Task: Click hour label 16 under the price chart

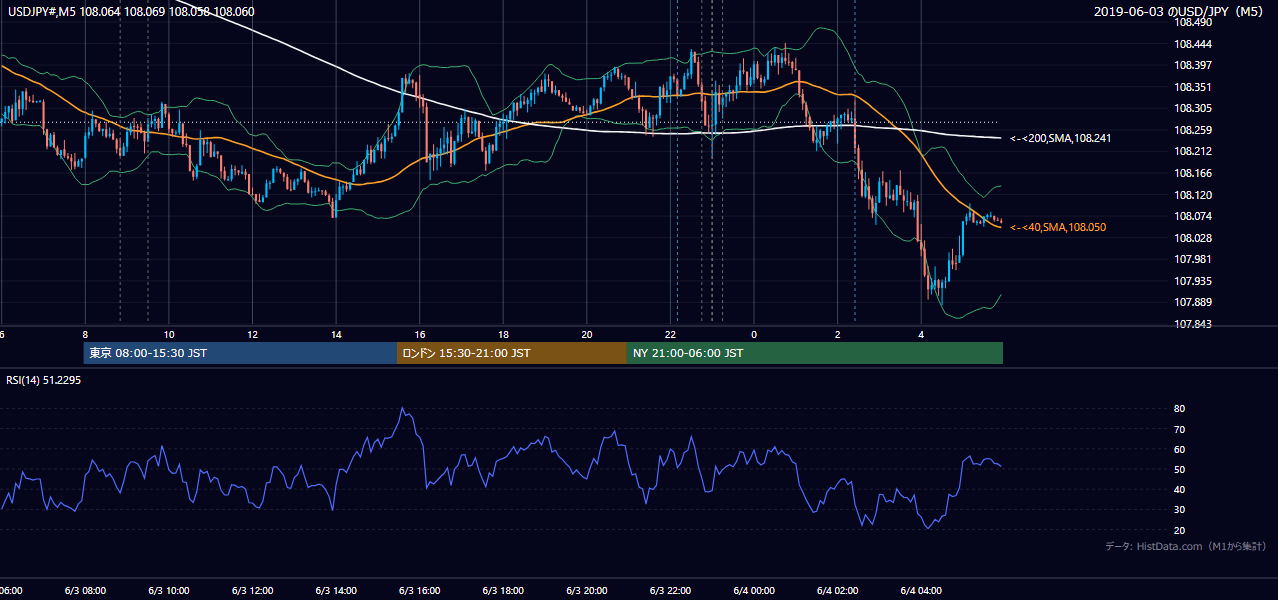Action: point(420,335)
